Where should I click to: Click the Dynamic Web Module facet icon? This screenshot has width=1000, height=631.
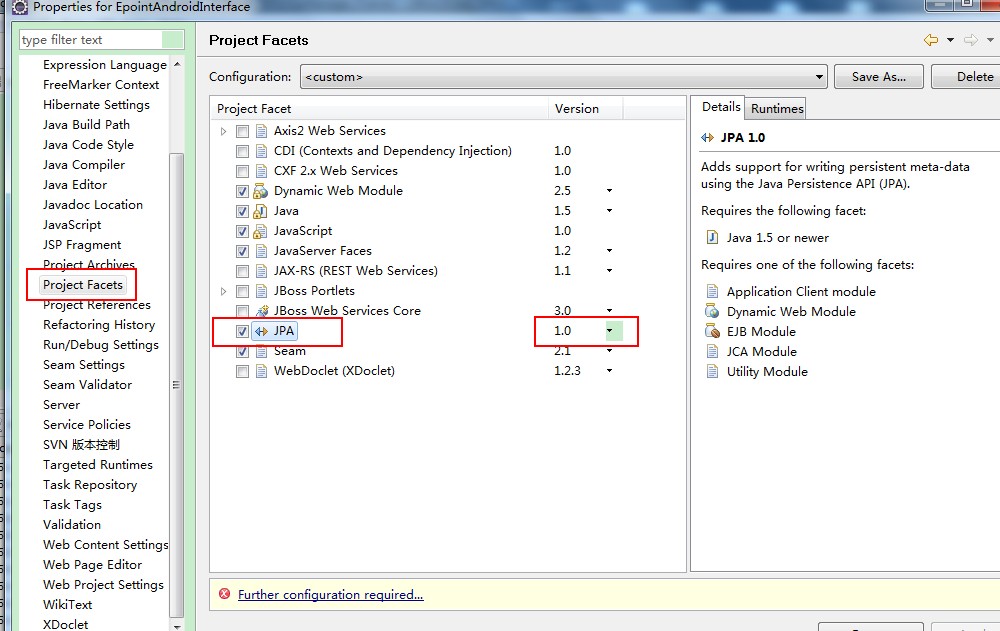coord(260,191)
